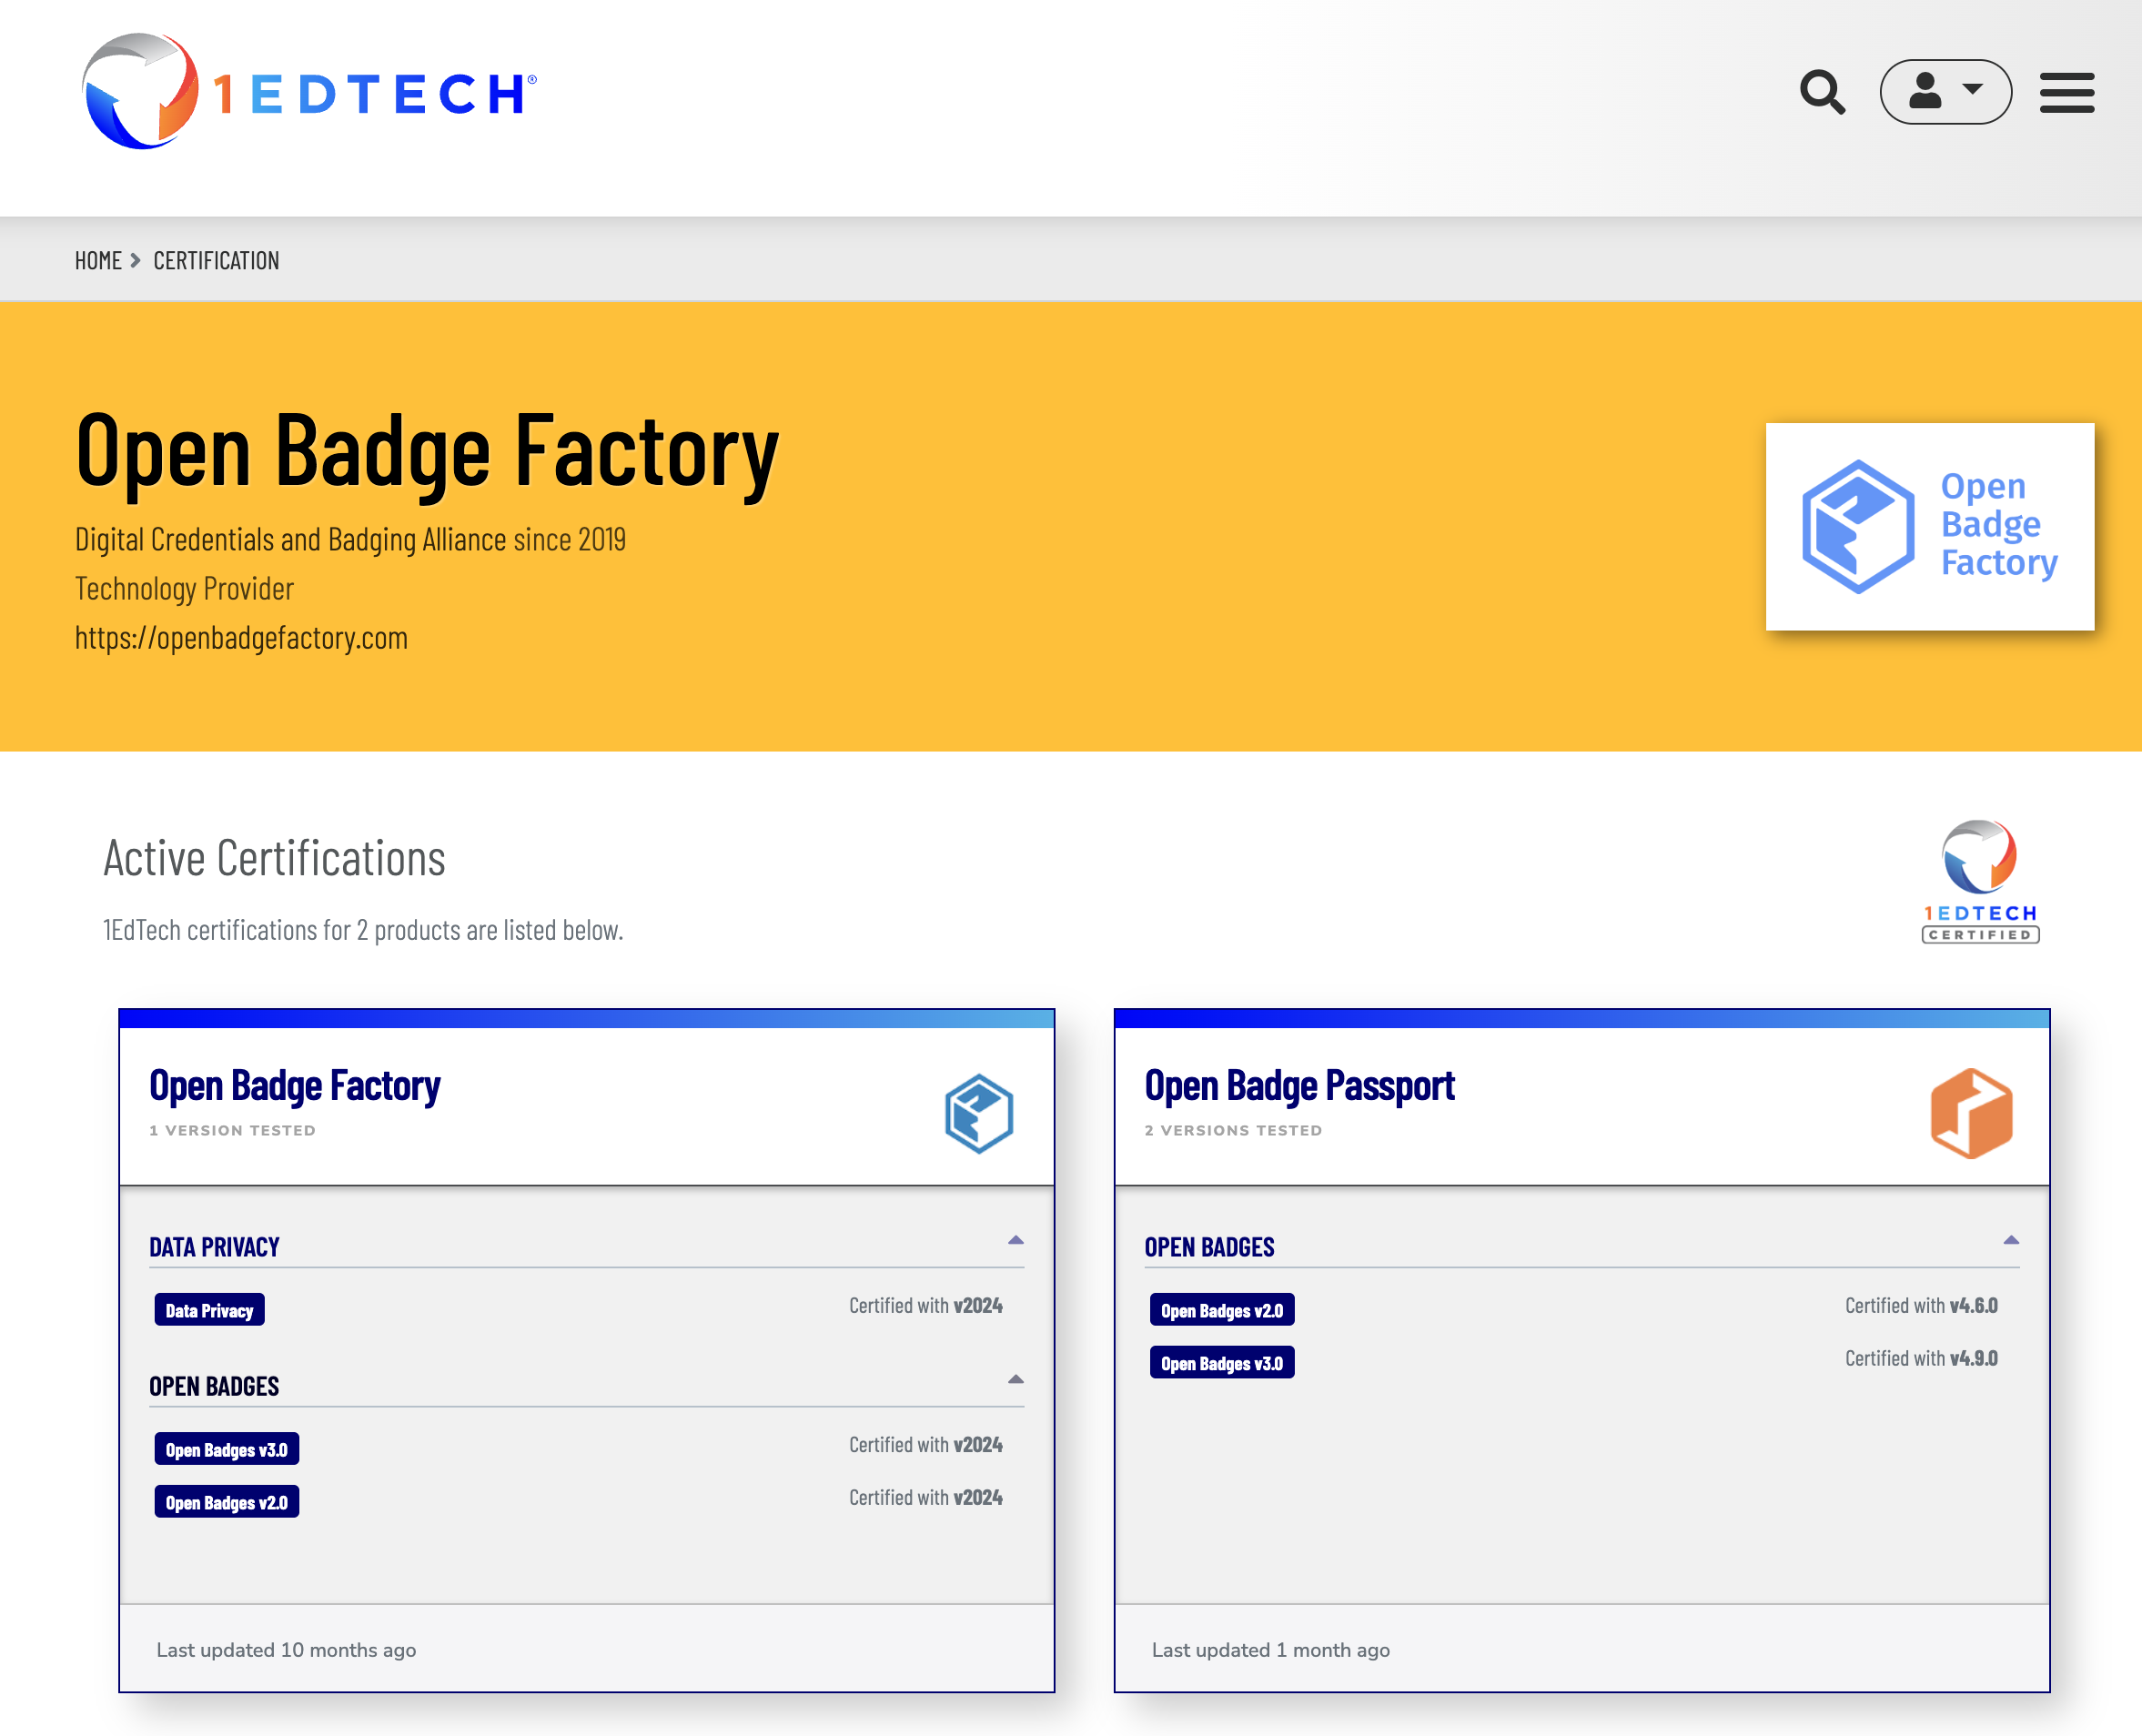Visit the openbadgefactory.com website link
Screen dimensions: 2142x1736
click(x=241, y=638)
